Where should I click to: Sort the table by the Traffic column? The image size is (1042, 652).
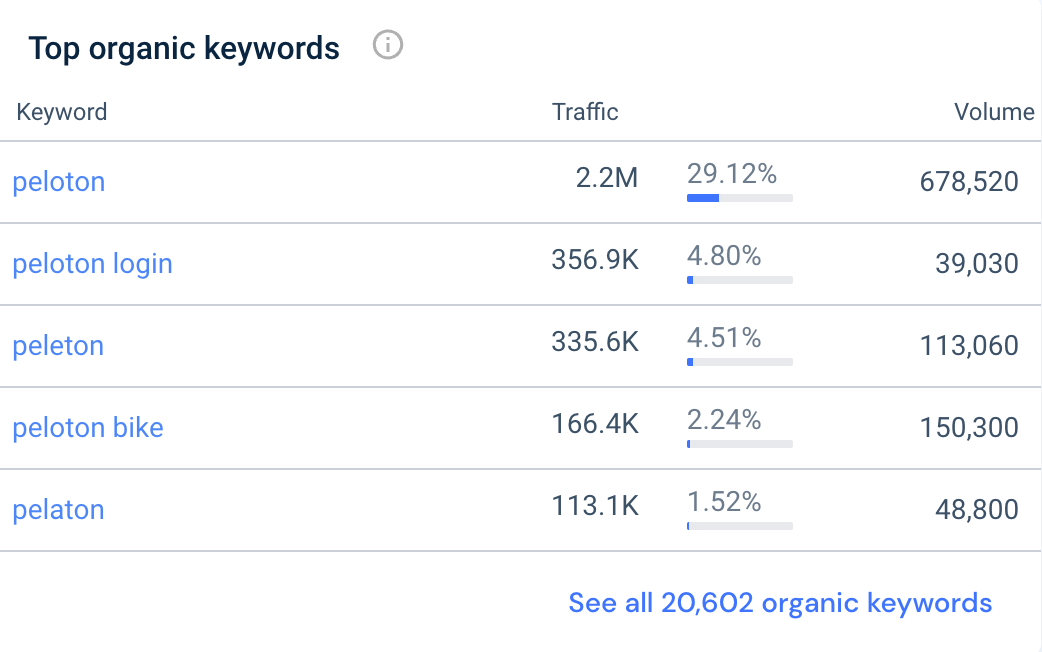pyautogui.click(x=585, y=112)
